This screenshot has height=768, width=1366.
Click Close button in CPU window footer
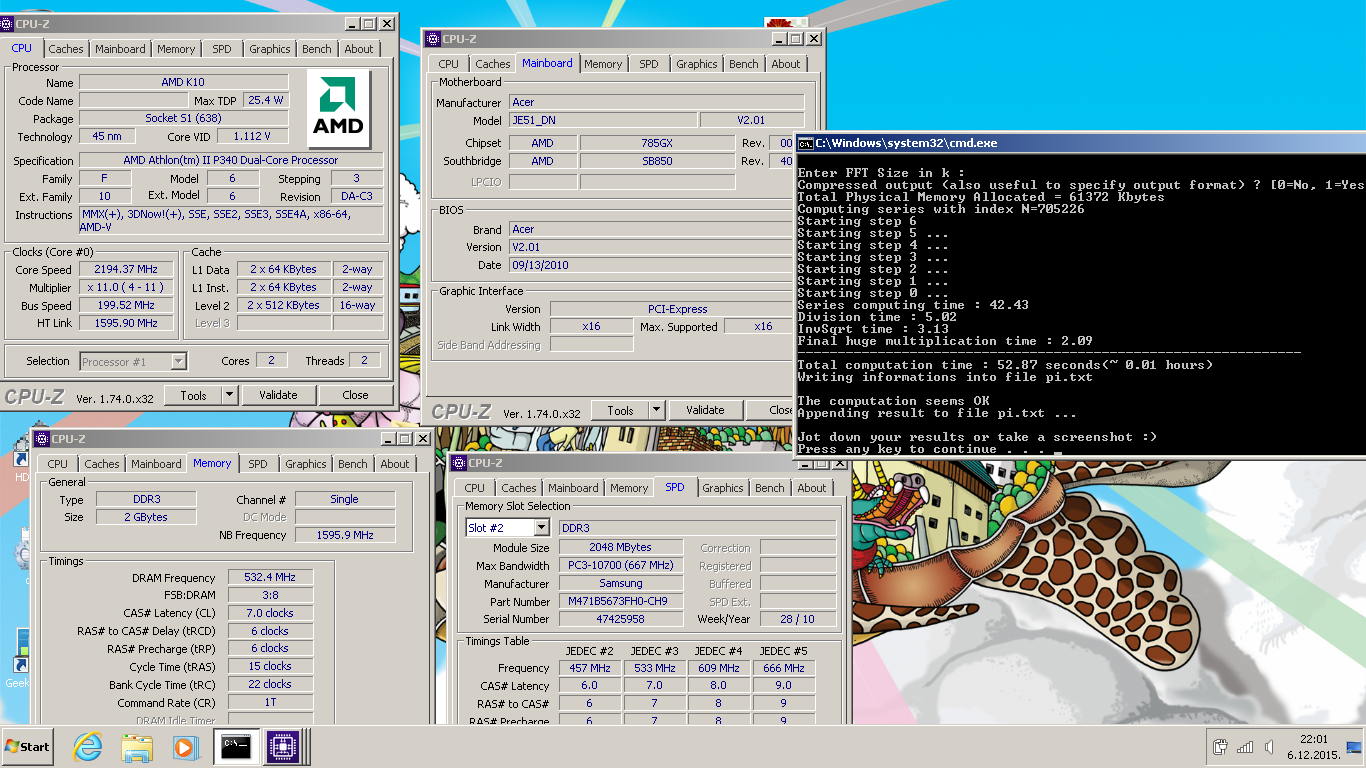point(355,395)
